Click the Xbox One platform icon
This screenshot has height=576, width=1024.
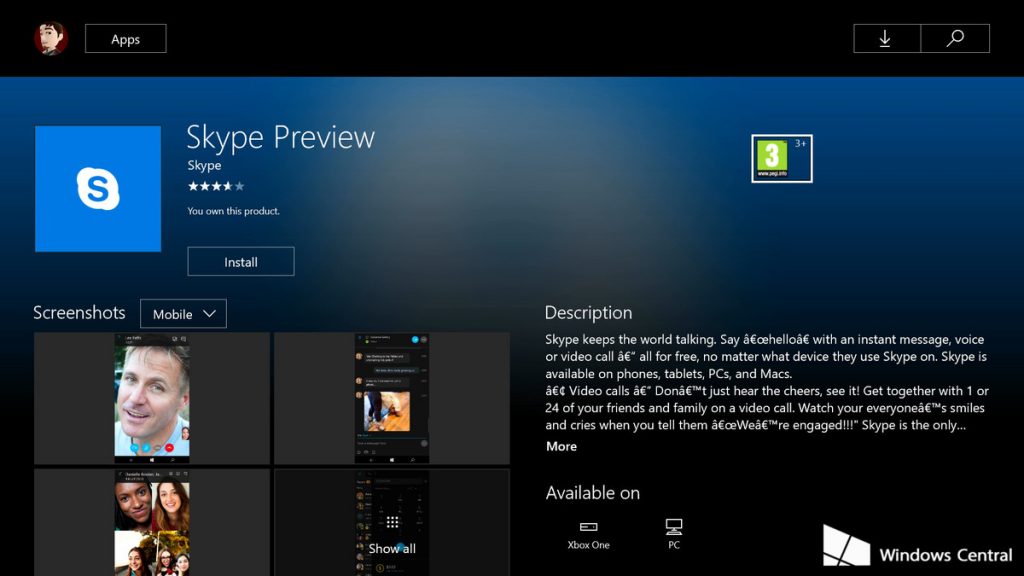(x=588, y=526)
